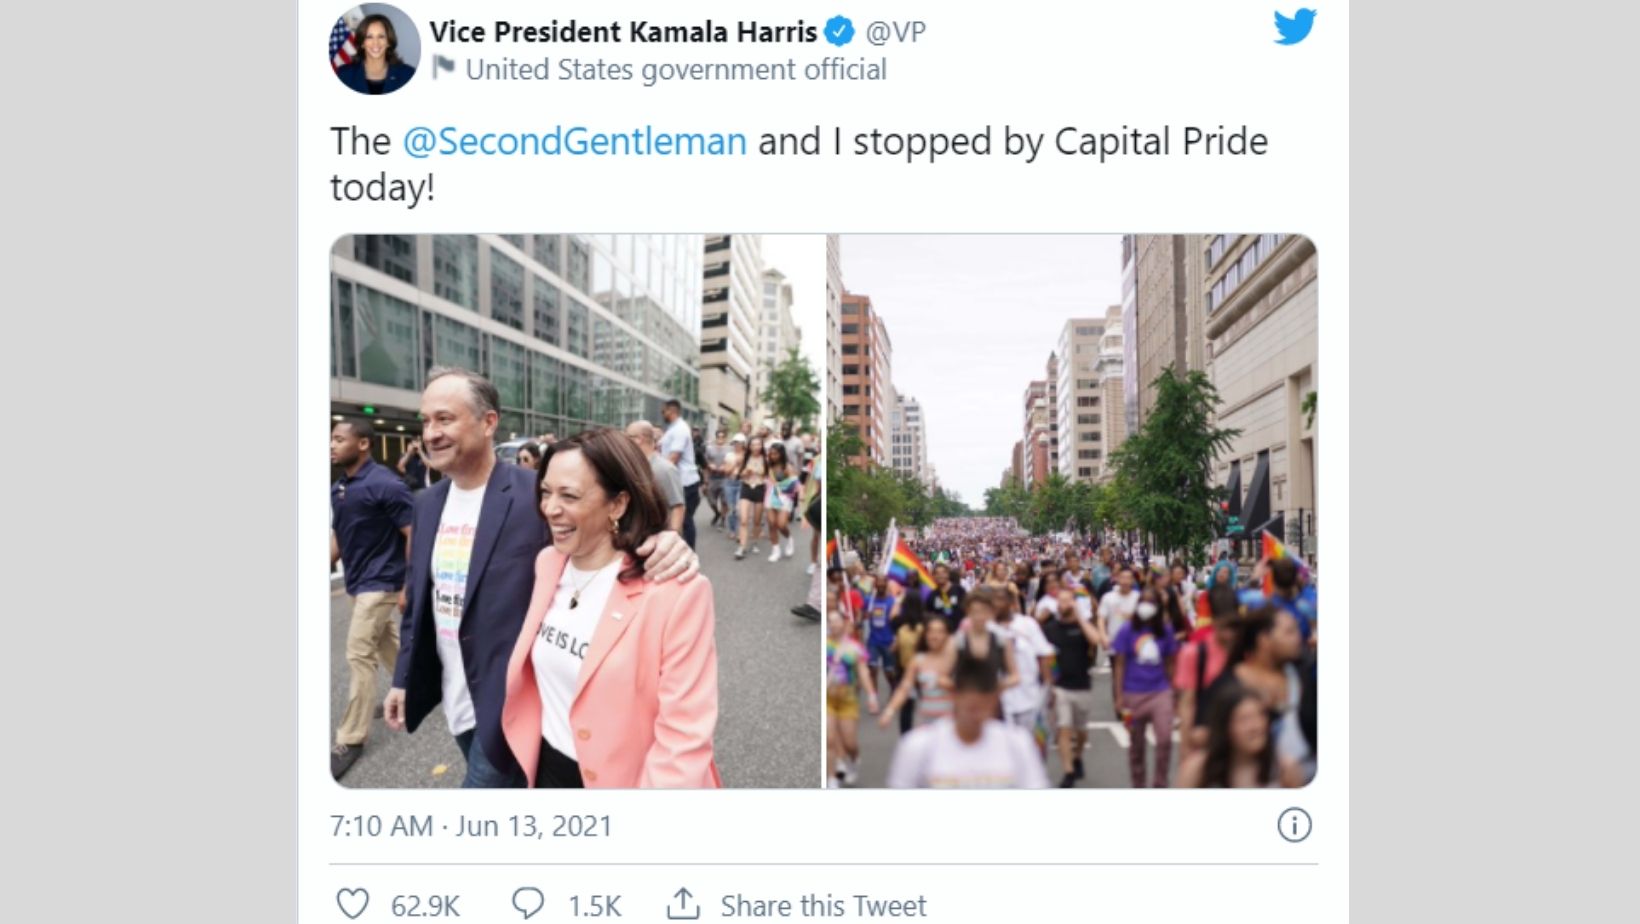Open the tweet info circle icon
Viewport: 1640px width, 924px height.
(x=1294, y=826)
